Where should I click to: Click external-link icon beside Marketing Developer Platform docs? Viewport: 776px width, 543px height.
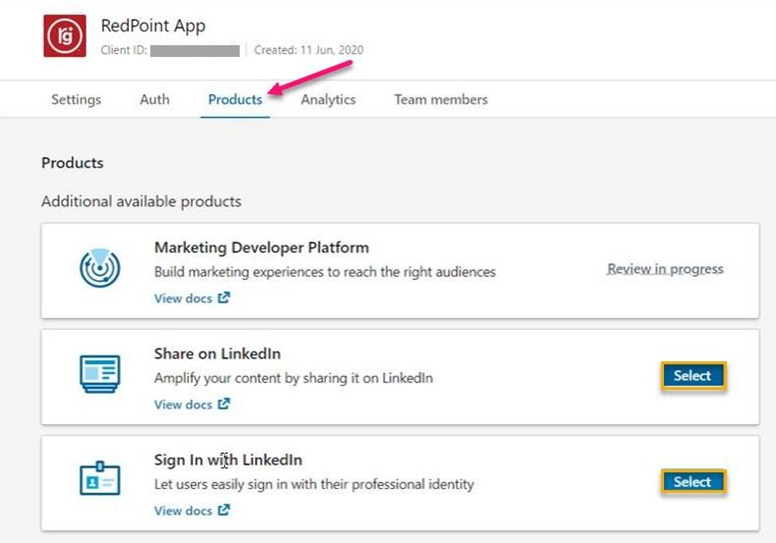point(224,298)
